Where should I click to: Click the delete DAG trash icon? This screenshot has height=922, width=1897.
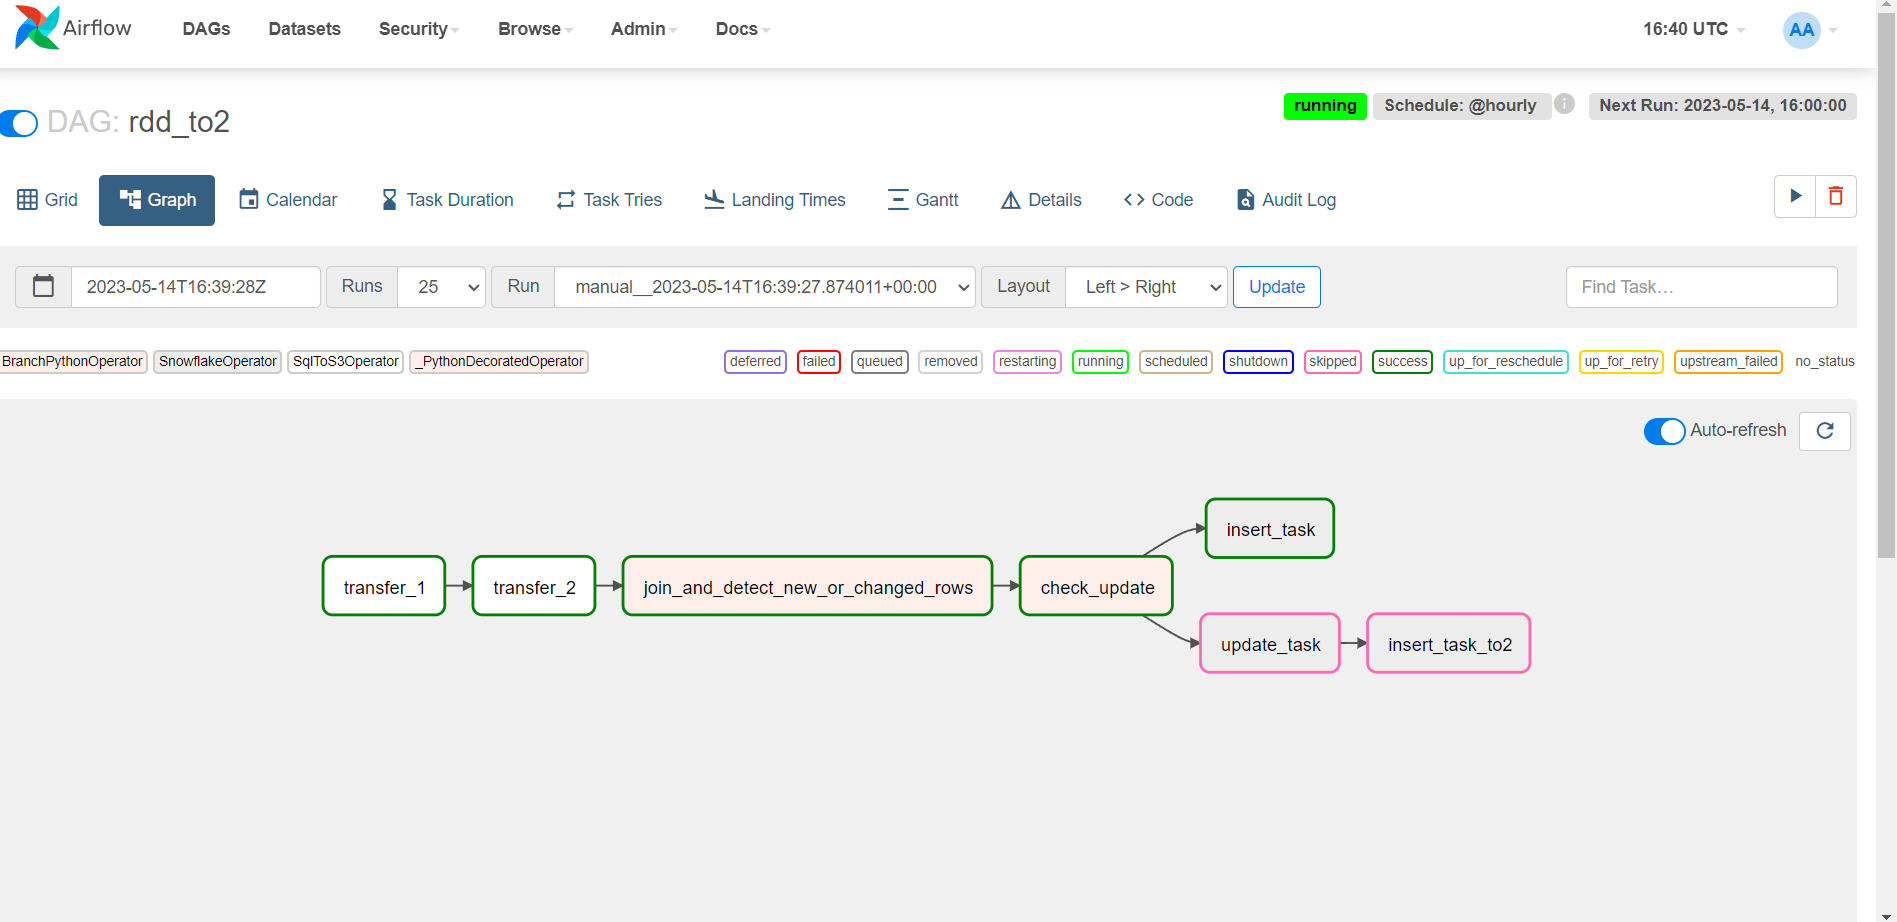pos(1836,196)
